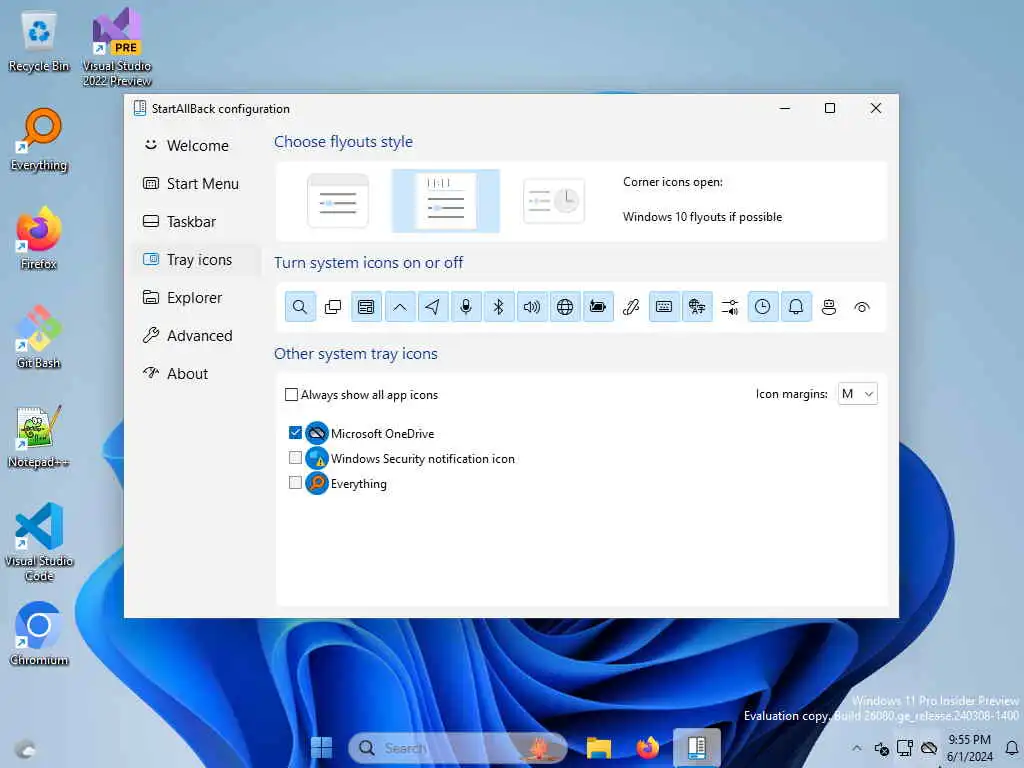
Task: Toggle the Touch keyboard system icon
Action: coord(664,307)
